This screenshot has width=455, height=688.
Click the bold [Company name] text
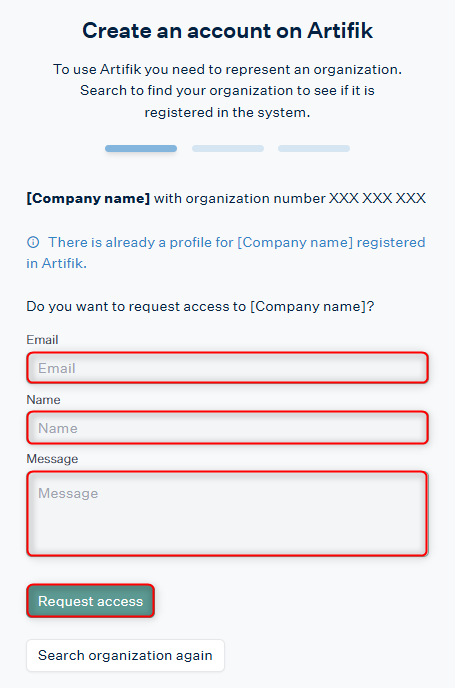coord(88,198)
